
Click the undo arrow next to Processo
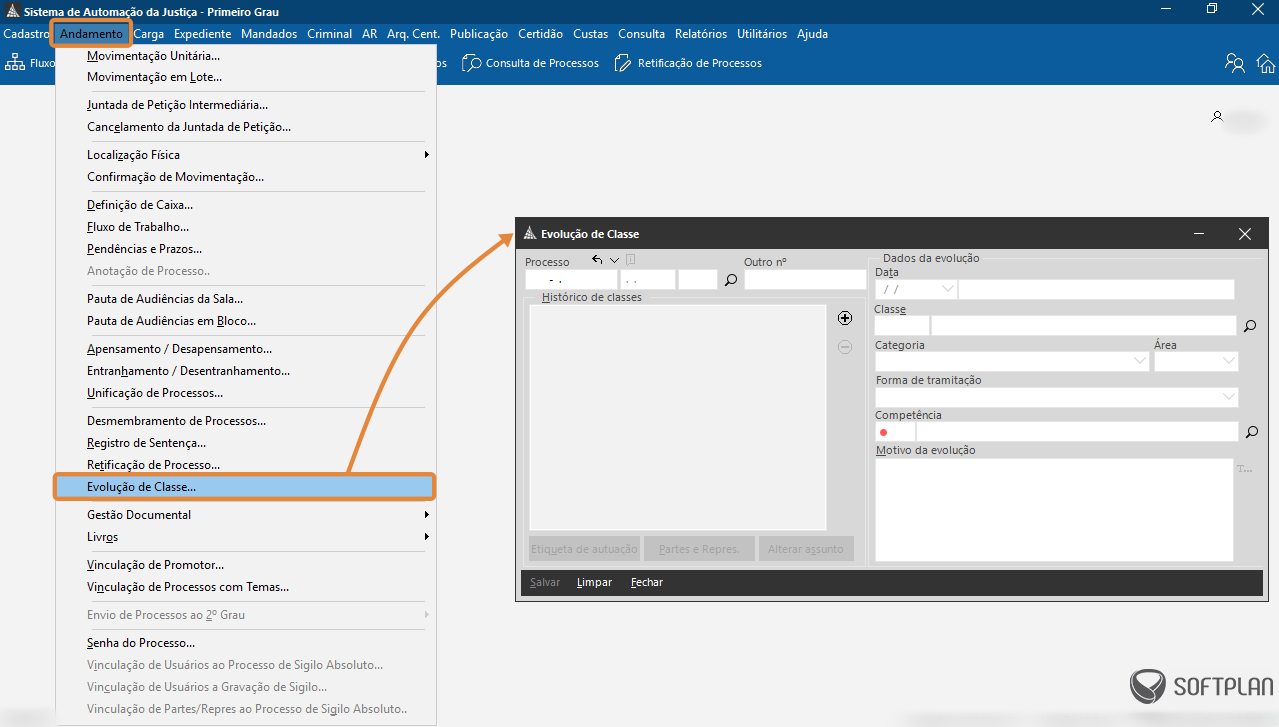pyautogui.click(x=597, y=260)
